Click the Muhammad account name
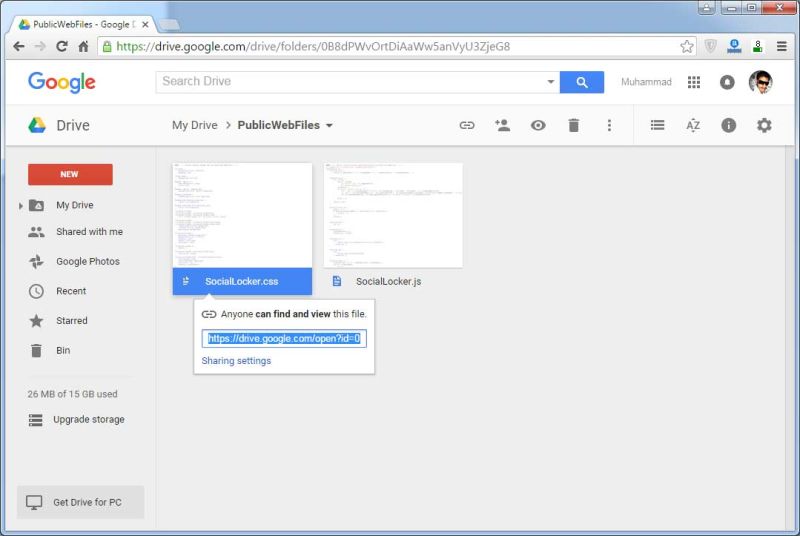800x536 pixels. [x=646, y=82]
